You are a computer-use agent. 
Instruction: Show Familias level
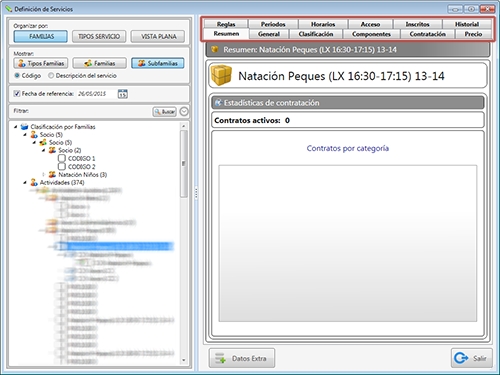pyautogui.click(x=100, y=63)
